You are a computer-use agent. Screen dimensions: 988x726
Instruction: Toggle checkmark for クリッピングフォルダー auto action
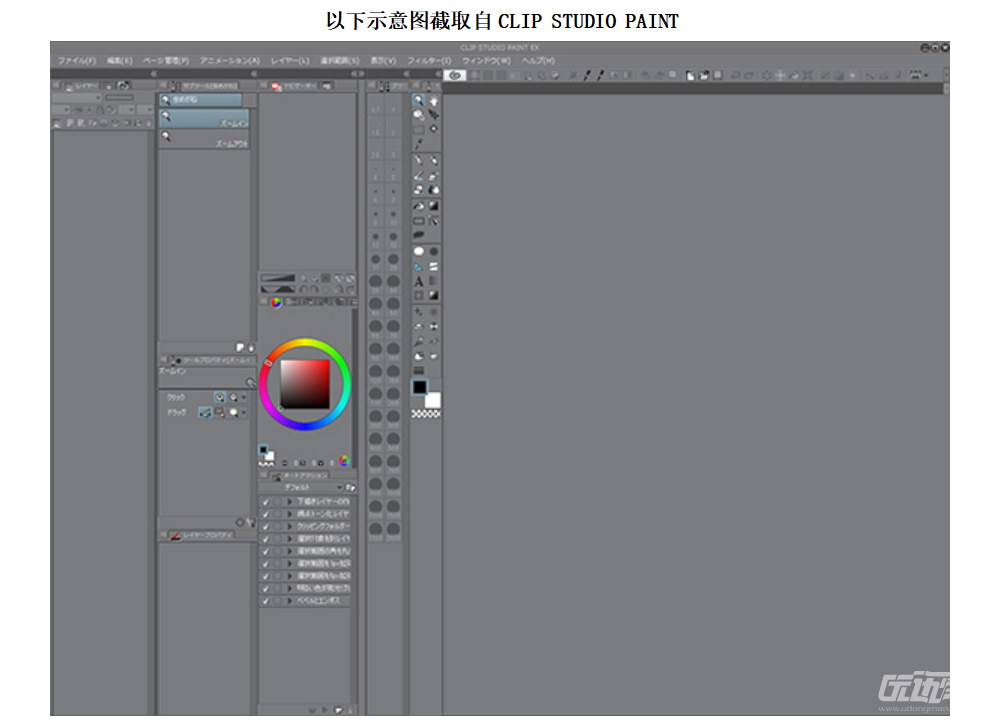(266, 527)
